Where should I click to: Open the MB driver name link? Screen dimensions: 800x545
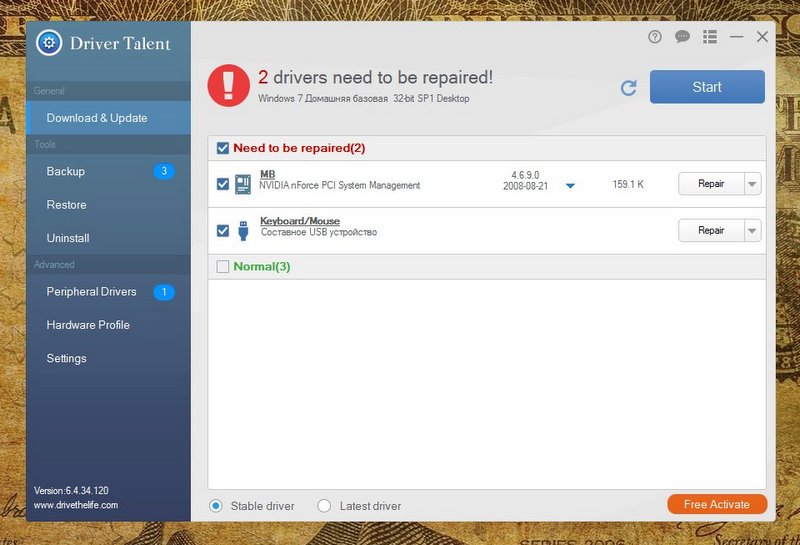(x=267, y=175)
